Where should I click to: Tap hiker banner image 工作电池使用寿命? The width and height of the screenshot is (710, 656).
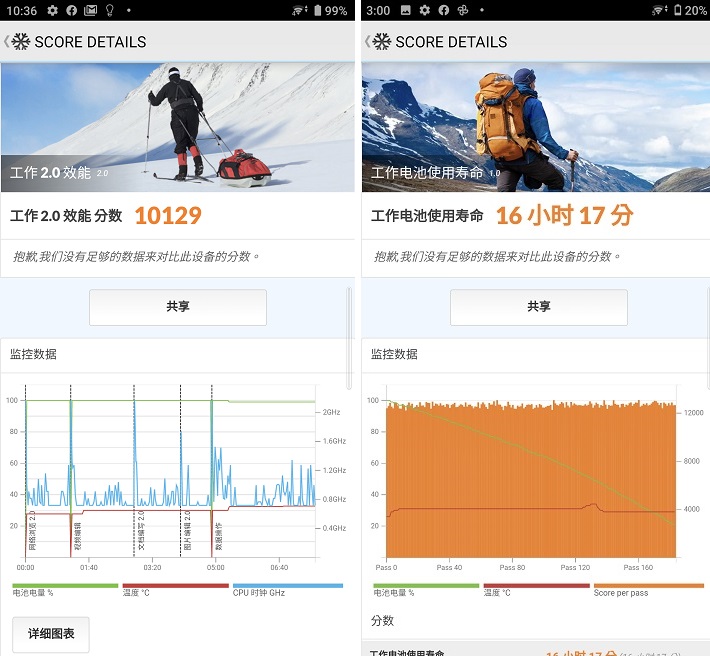click(x=536, y=127)
